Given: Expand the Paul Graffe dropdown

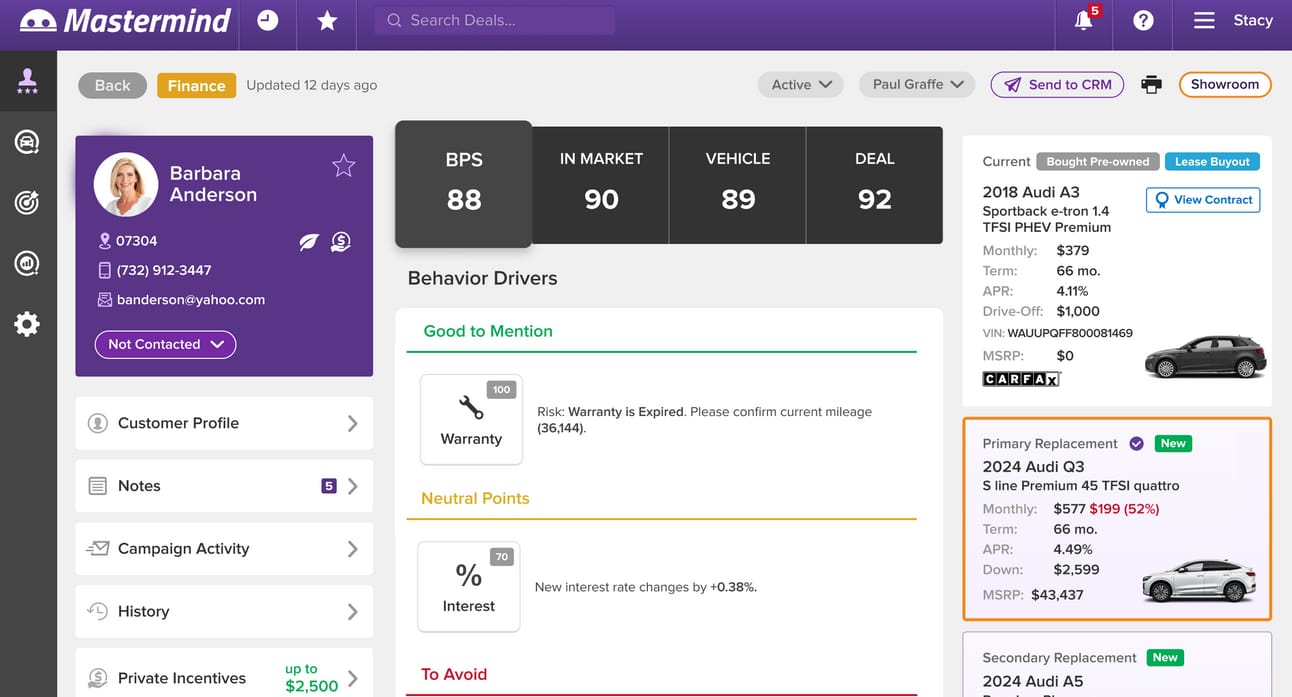Looking at the screenshot, I should click(x=916, y=85).
